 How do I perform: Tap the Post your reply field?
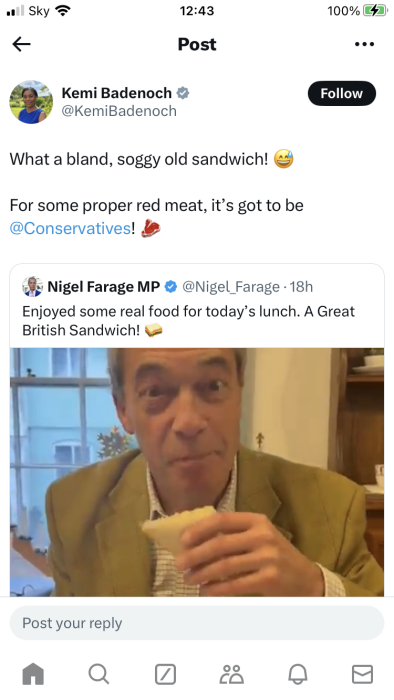pyautogui.click(x=197, y=623)
